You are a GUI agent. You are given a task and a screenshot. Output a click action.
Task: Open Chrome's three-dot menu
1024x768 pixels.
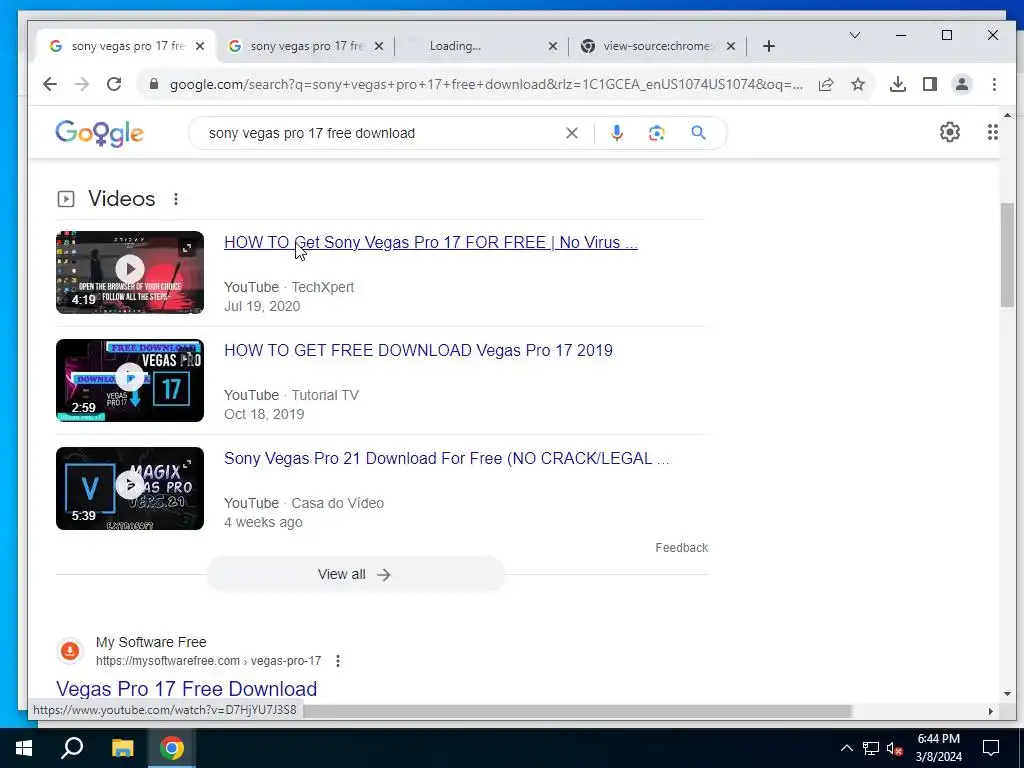coord(994,84)
